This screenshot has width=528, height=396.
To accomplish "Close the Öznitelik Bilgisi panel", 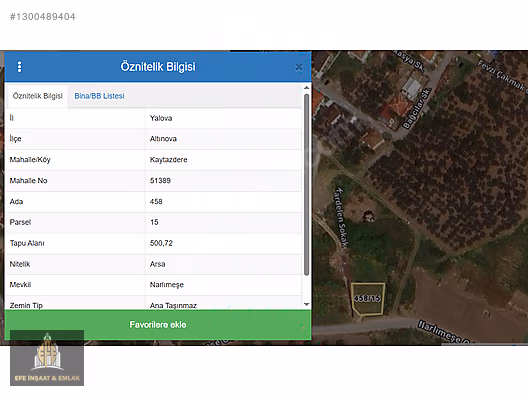I will [x=299, y=68].
